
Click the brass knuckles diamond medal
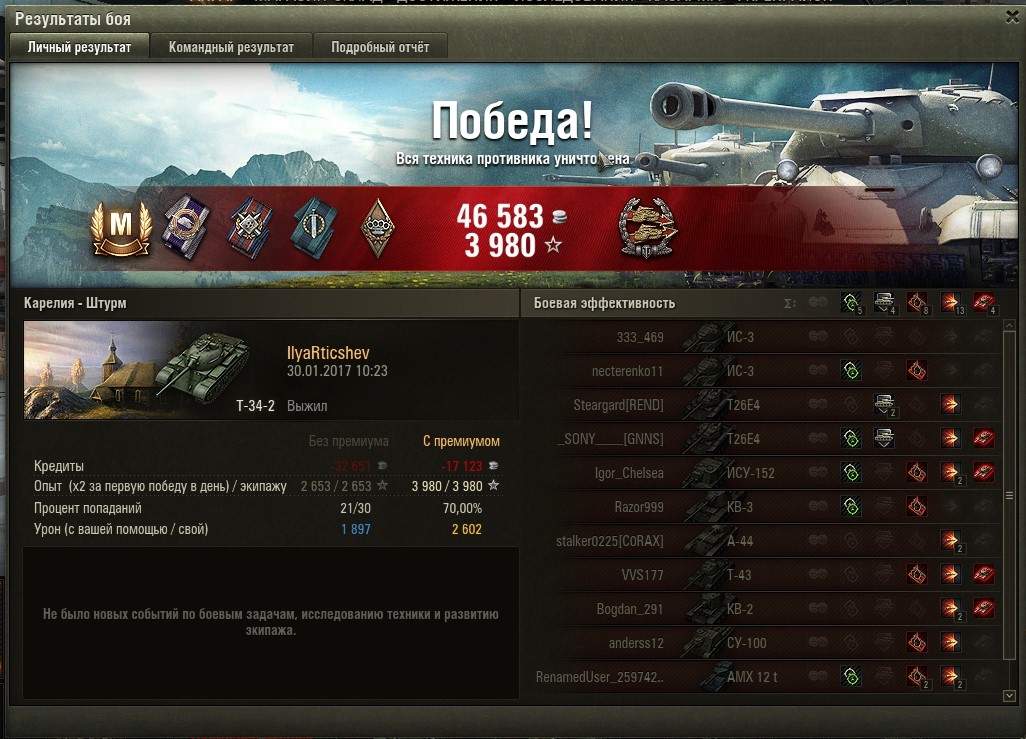point(378,228)
